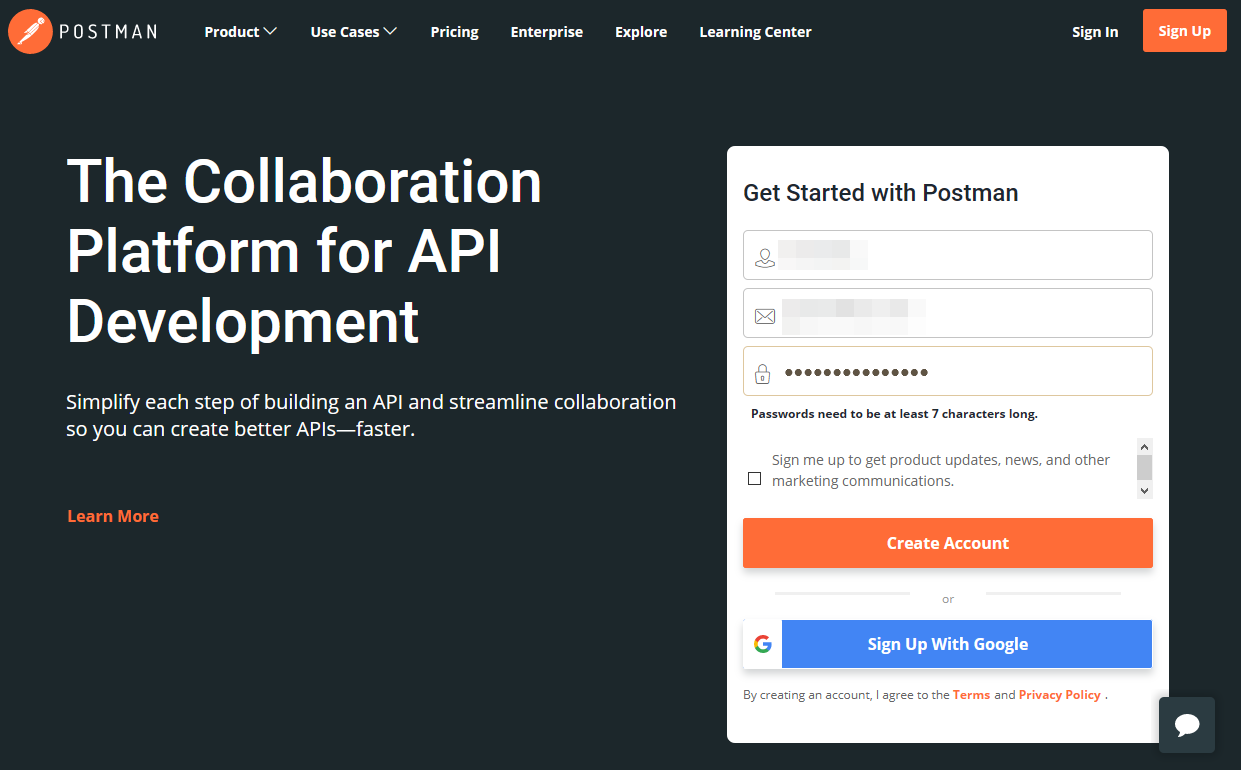Viewport: 1241px width, 770px height.
Task: Go to the Enterprise menu item
Action: pos(547,32)
